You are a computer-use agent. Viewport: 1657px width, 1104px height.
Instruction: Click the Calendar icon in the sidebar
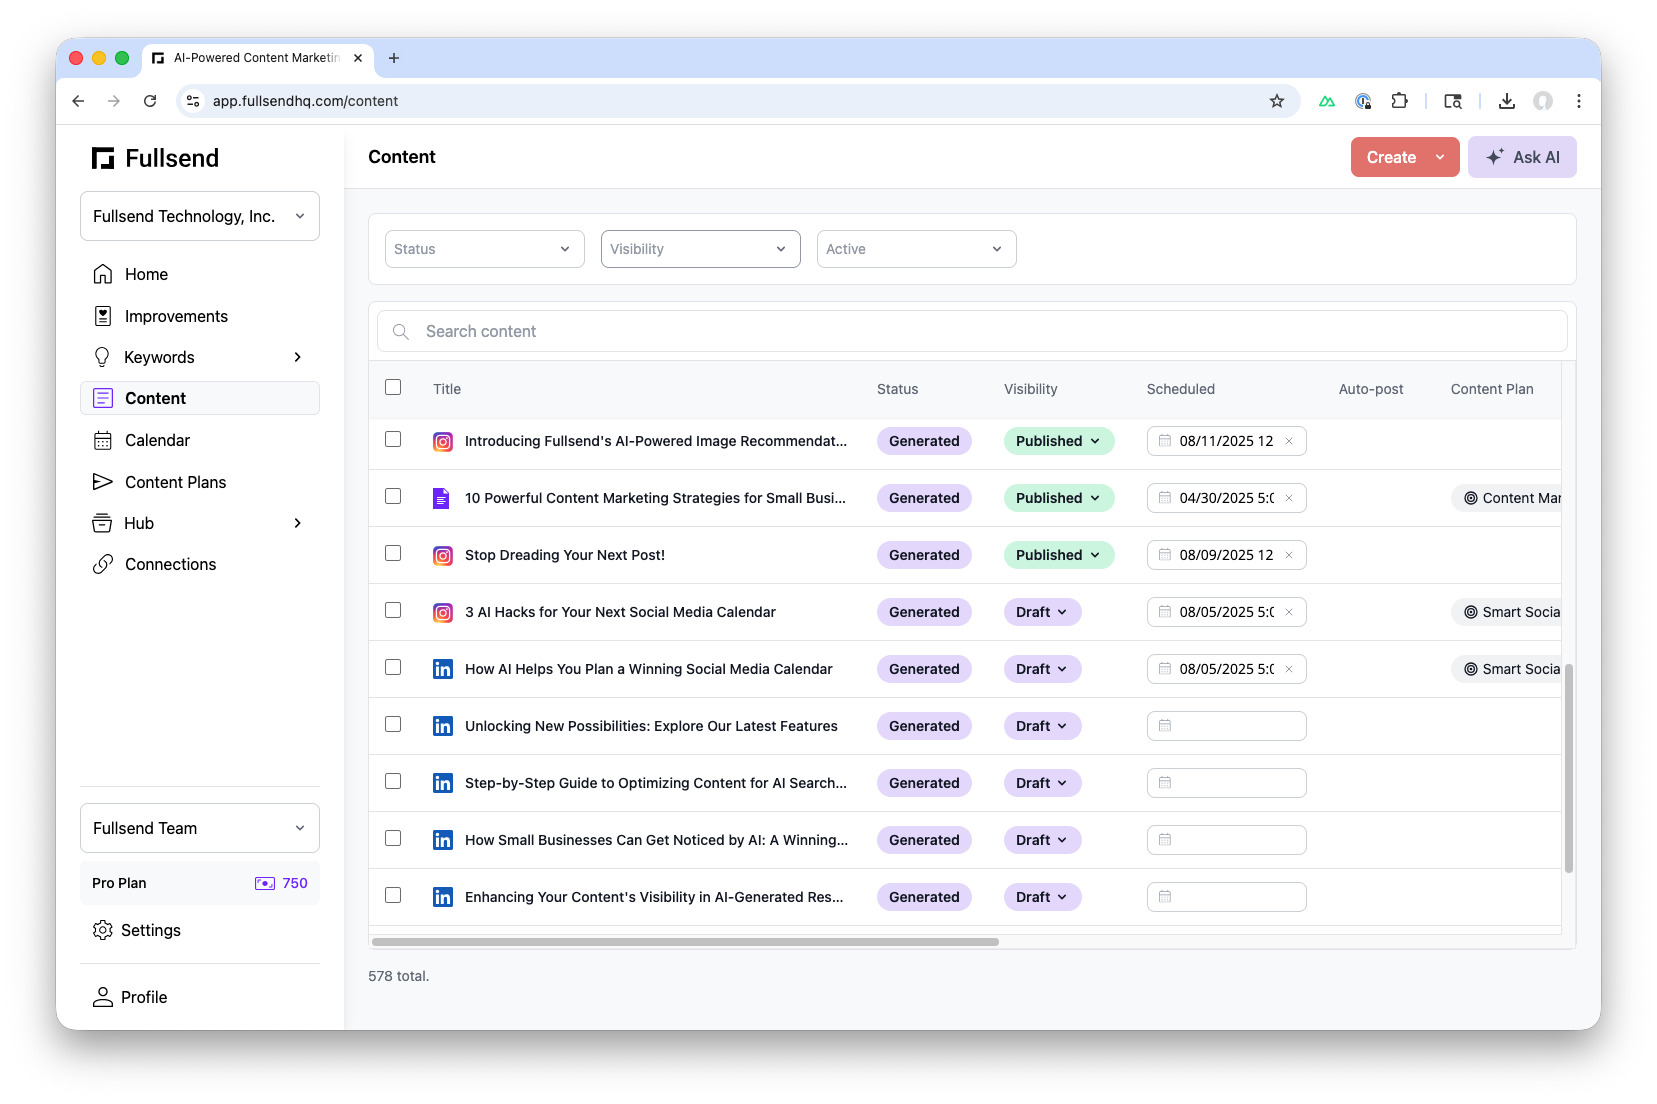point(103,440)
